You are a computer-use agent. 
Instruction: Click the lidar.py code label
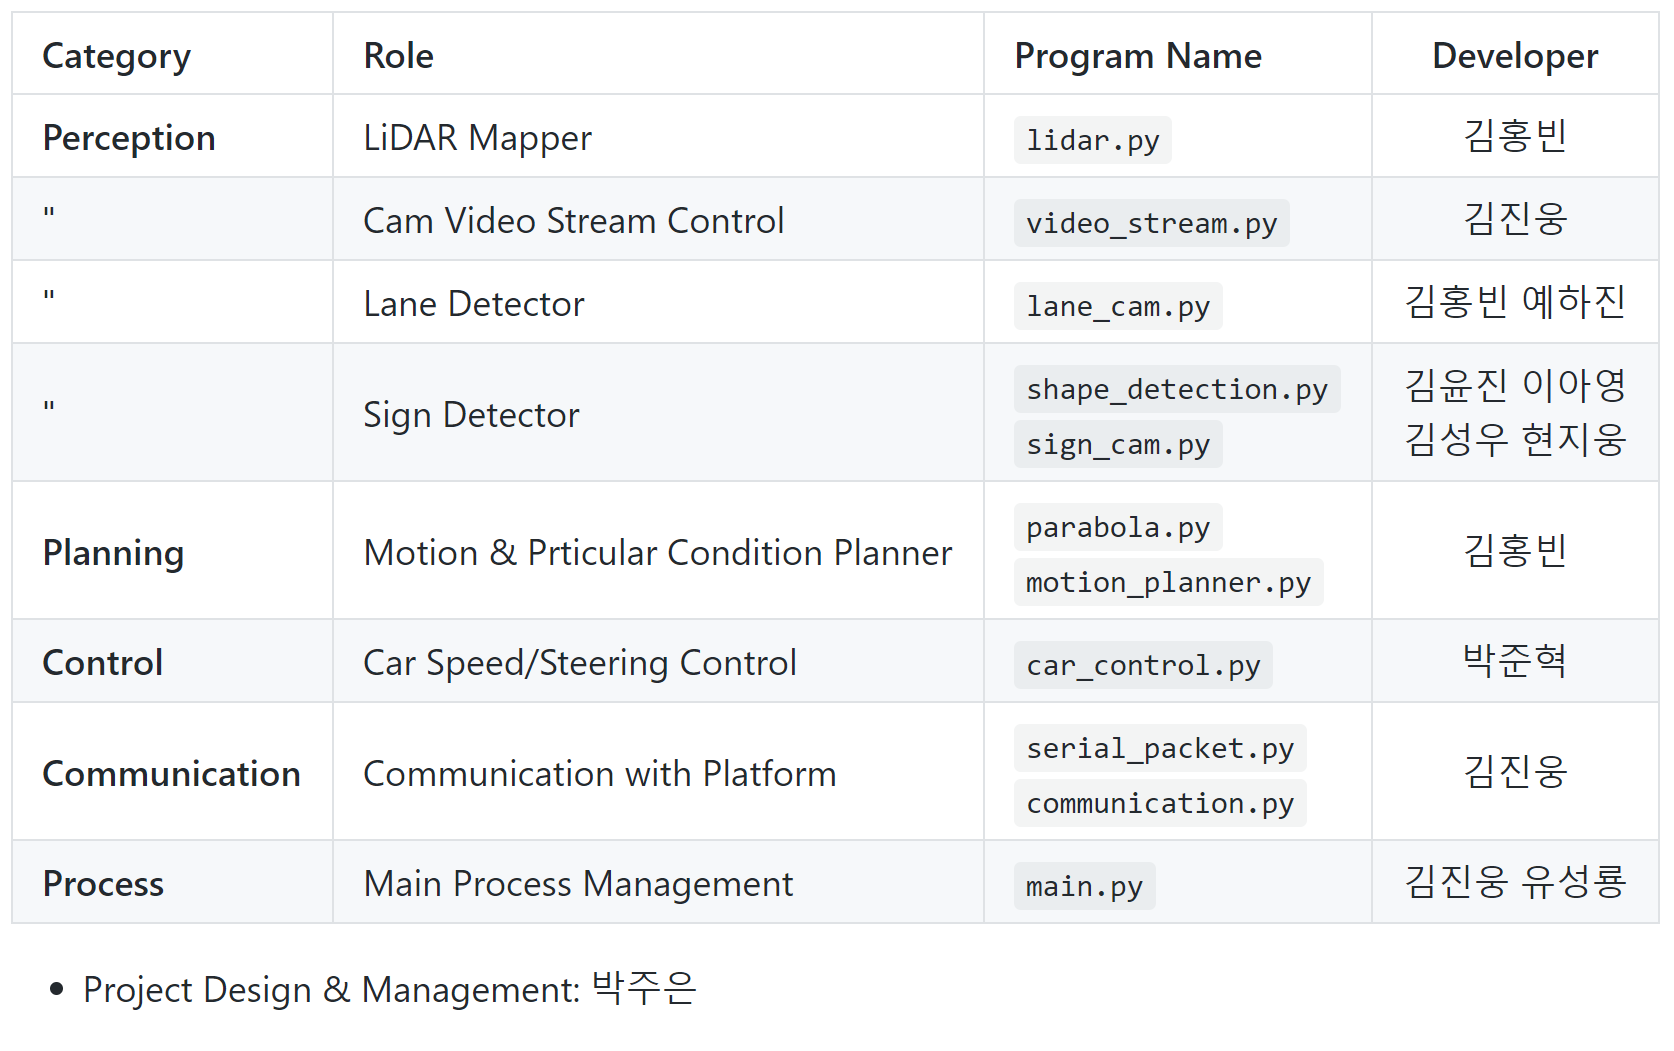[x=1092, y=140]
